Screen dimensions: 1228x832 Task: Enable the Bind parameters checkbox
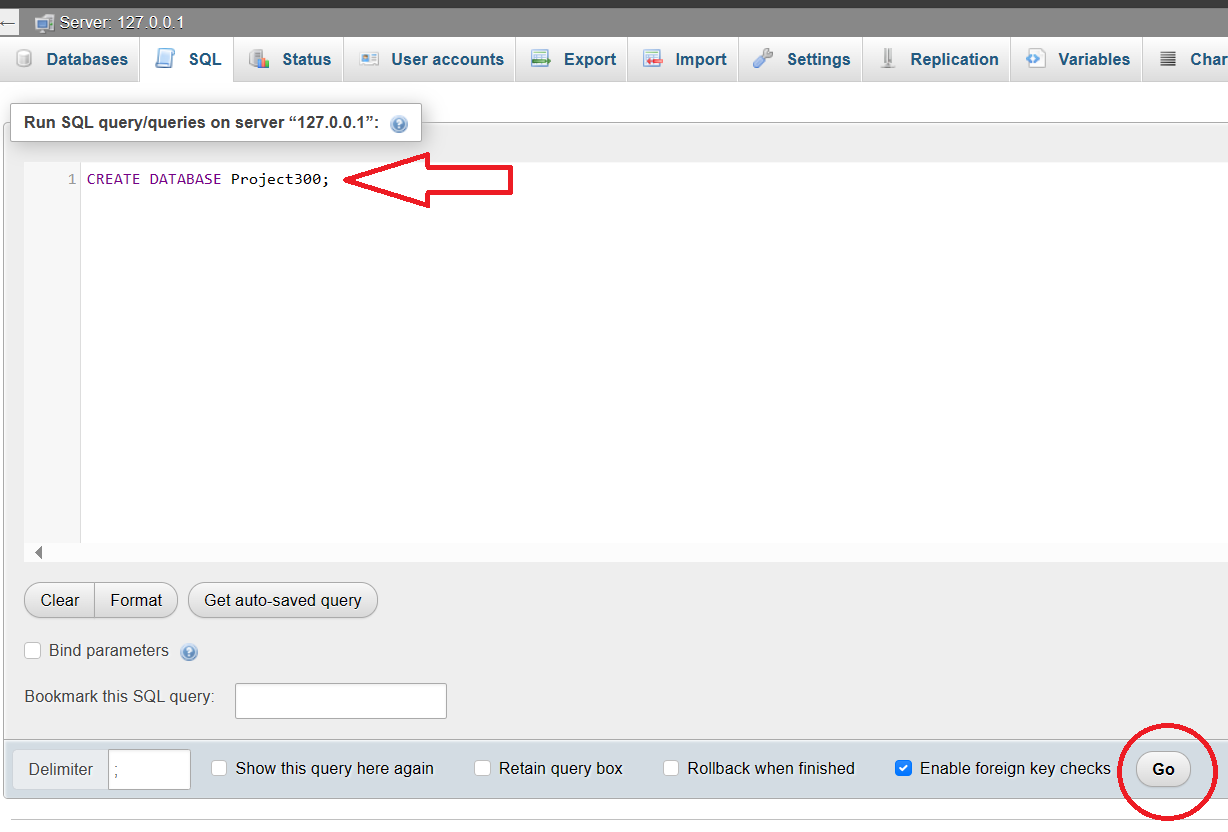click(33, 650)
